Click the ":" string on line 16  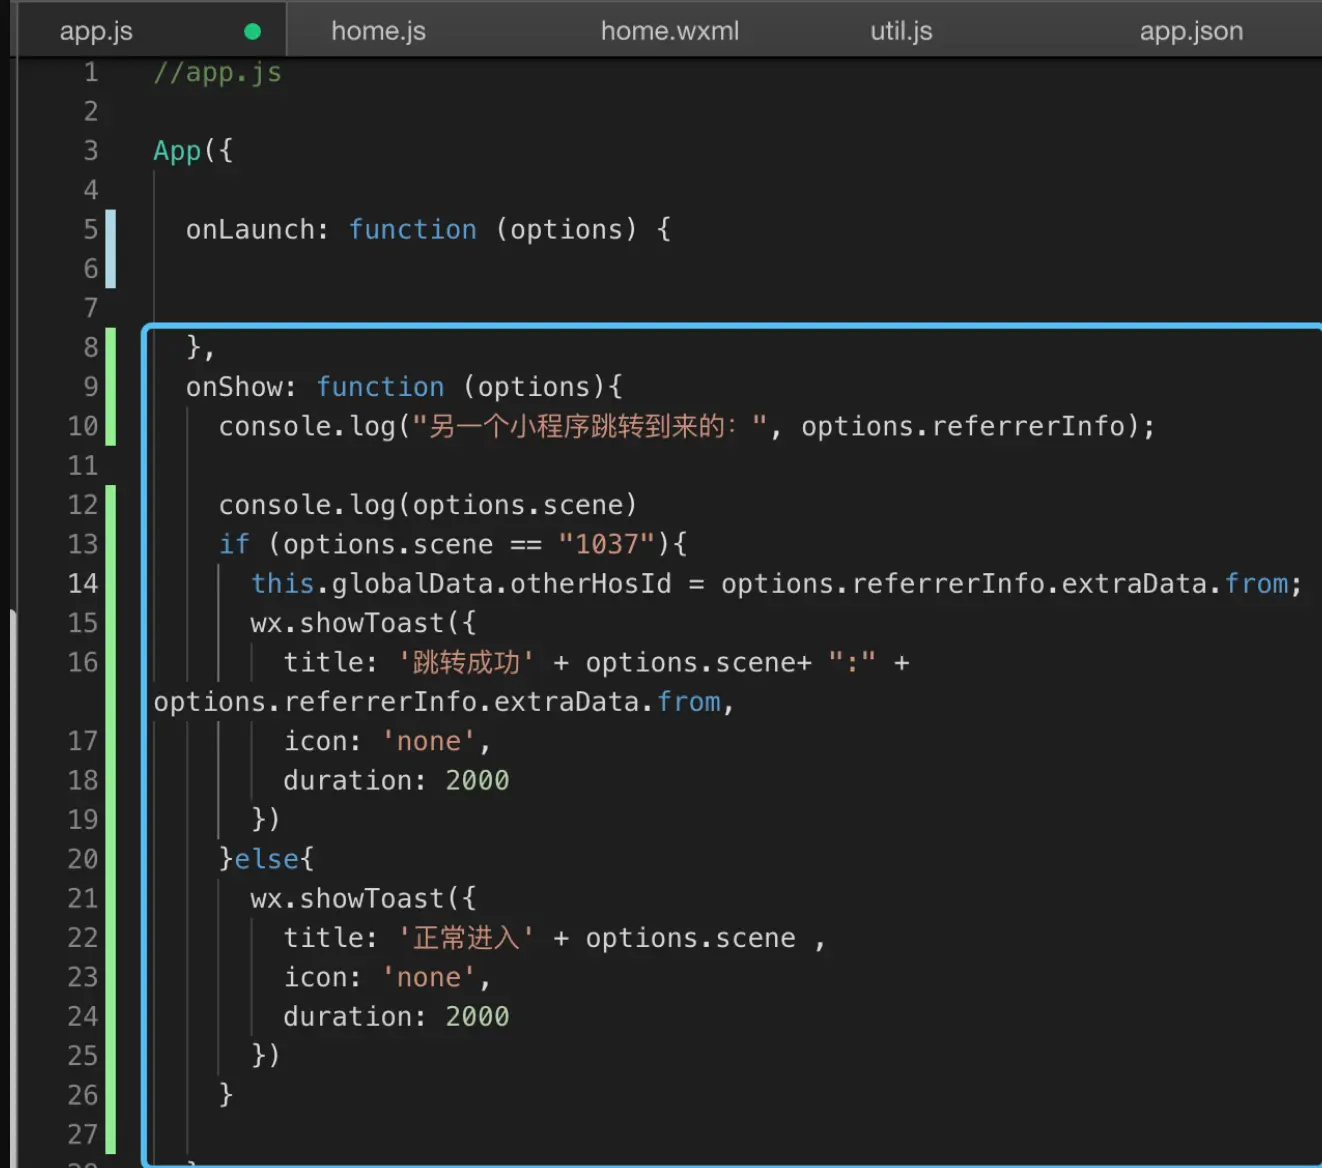[x=852, y=663]
